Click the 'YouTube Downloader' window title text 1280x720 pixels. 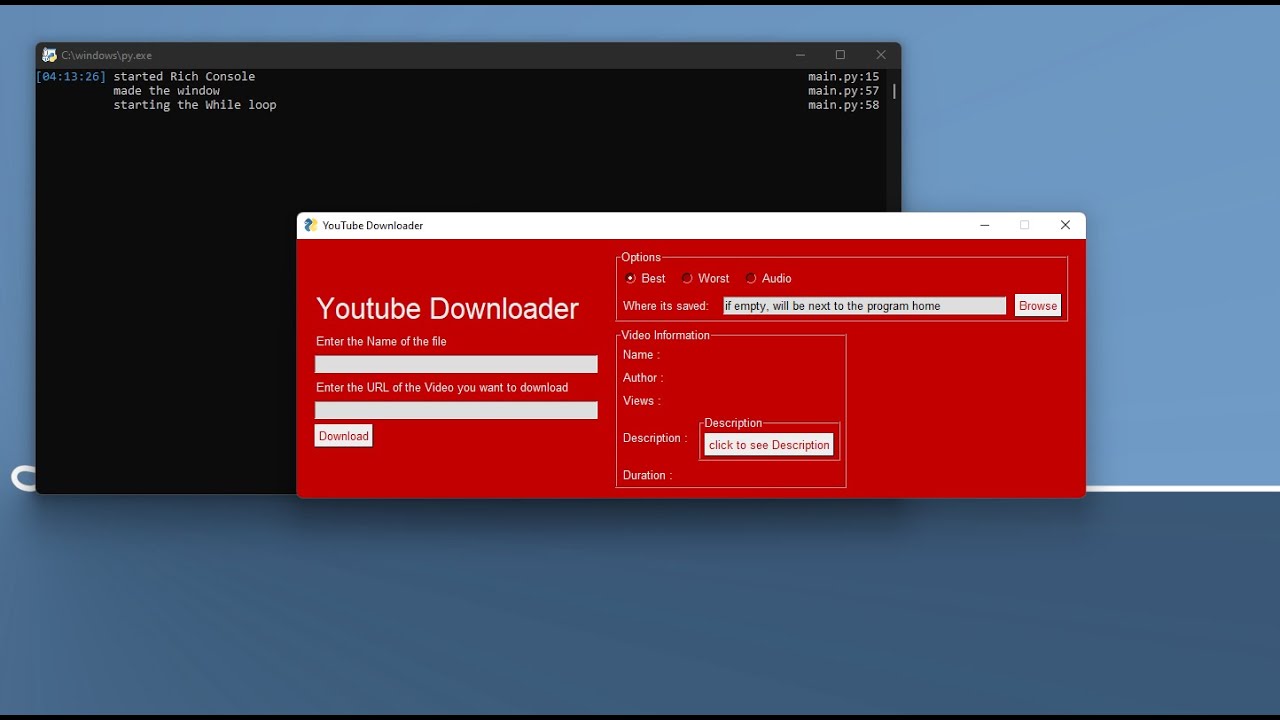tap(373, 225)
